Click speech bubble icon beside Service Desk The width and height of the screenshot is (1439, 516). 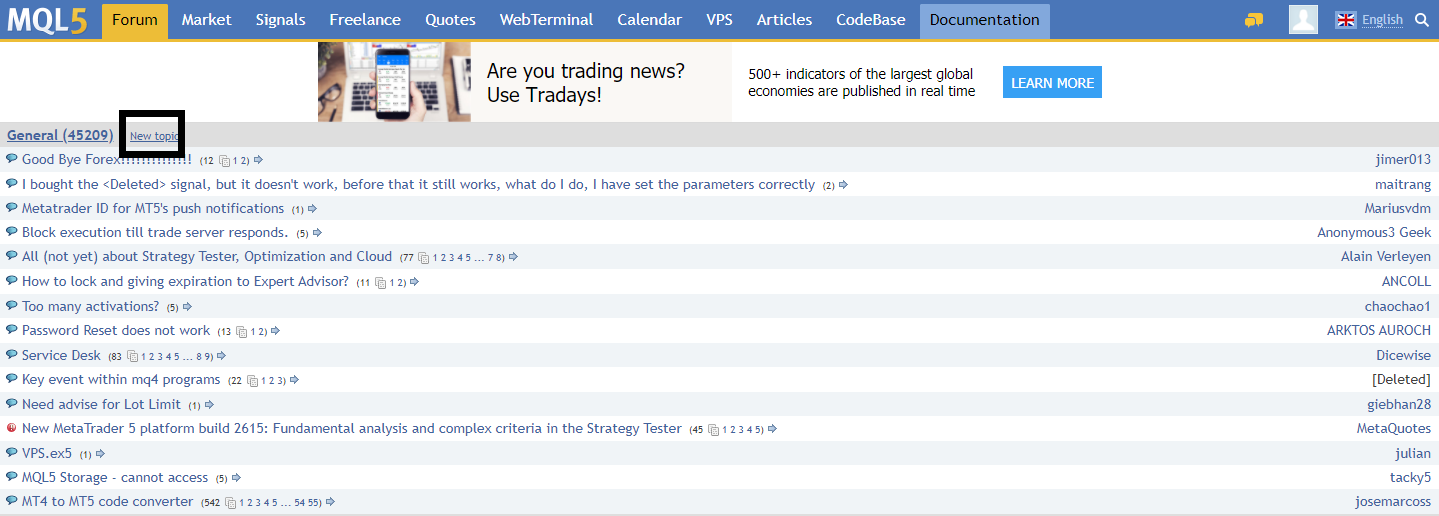(12, 355)
